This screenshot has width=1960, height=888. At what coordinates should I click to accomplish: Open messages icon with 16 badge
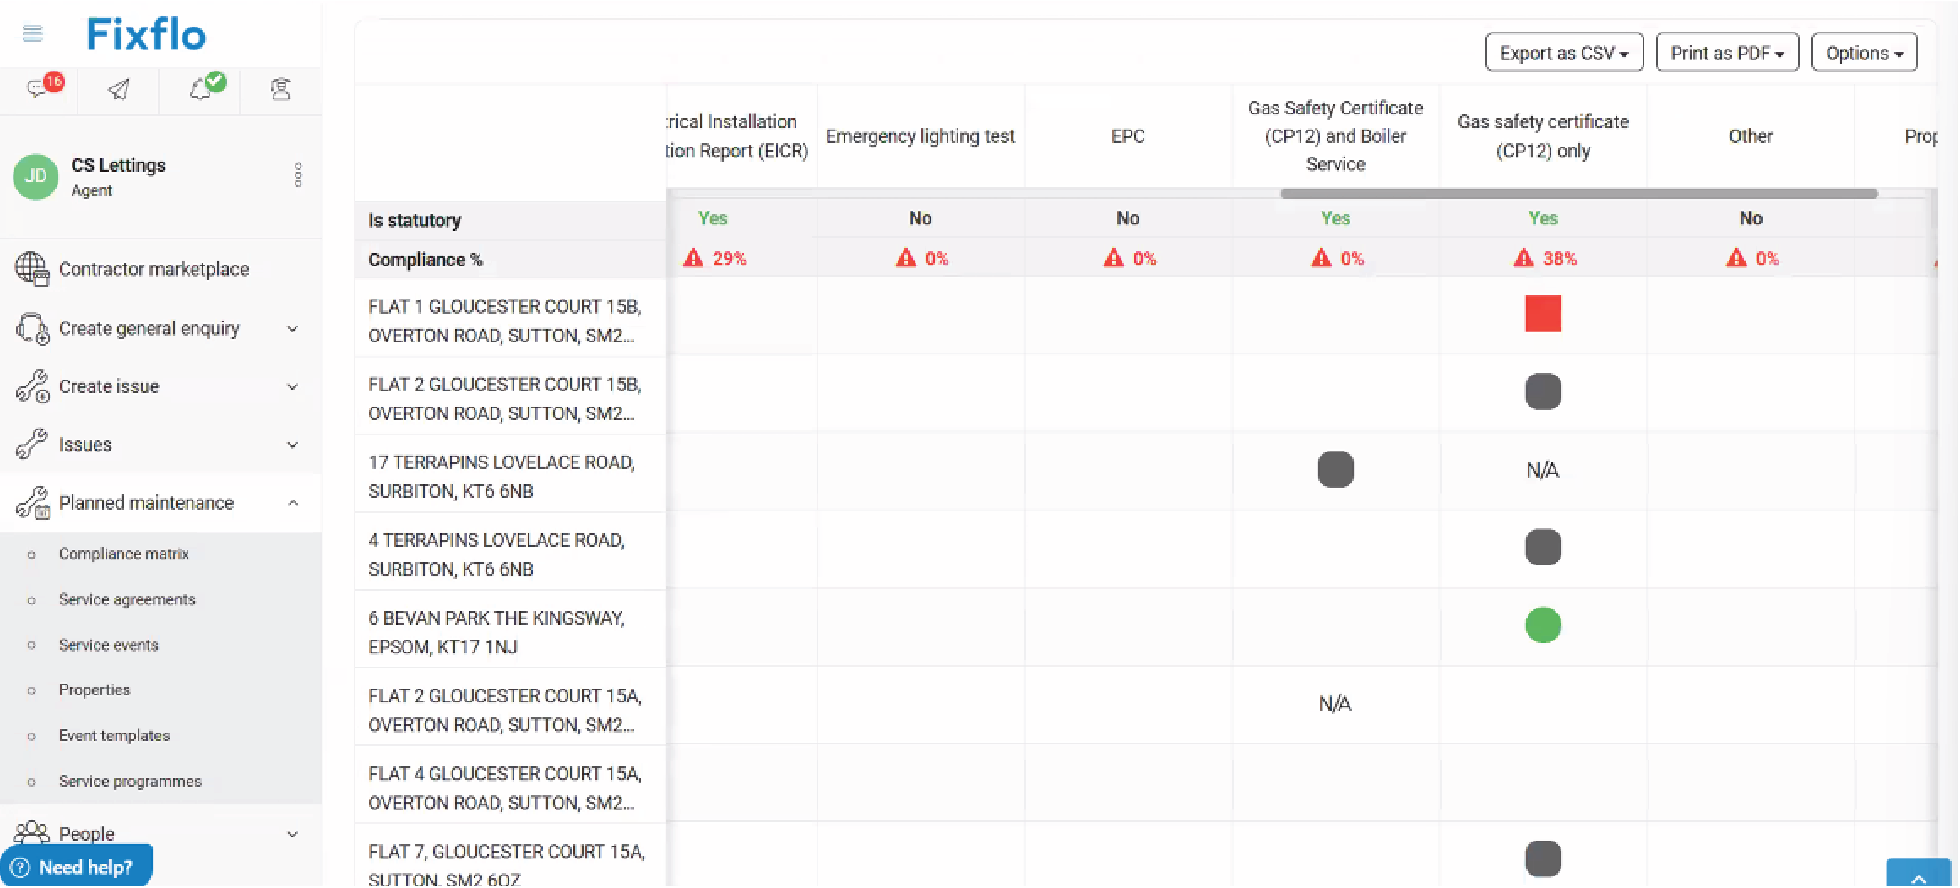[40, 89]
